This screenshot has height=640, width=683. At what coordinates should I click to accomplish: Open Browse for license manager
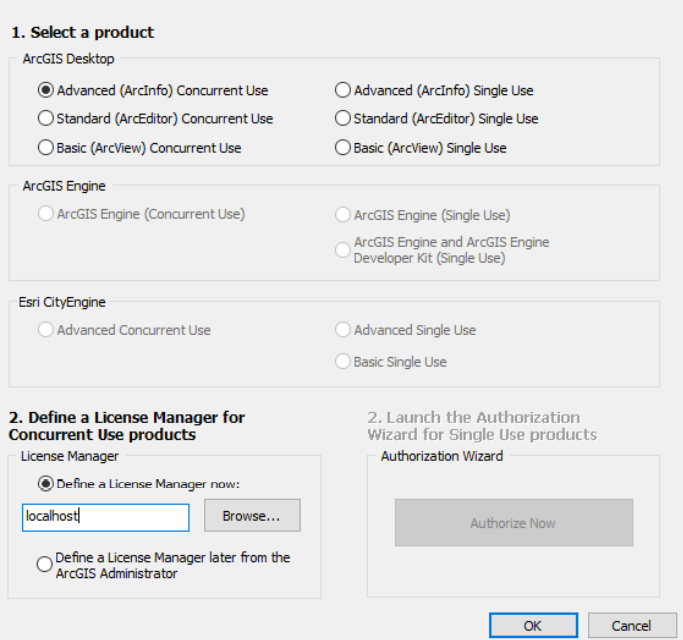click(252, 515)
